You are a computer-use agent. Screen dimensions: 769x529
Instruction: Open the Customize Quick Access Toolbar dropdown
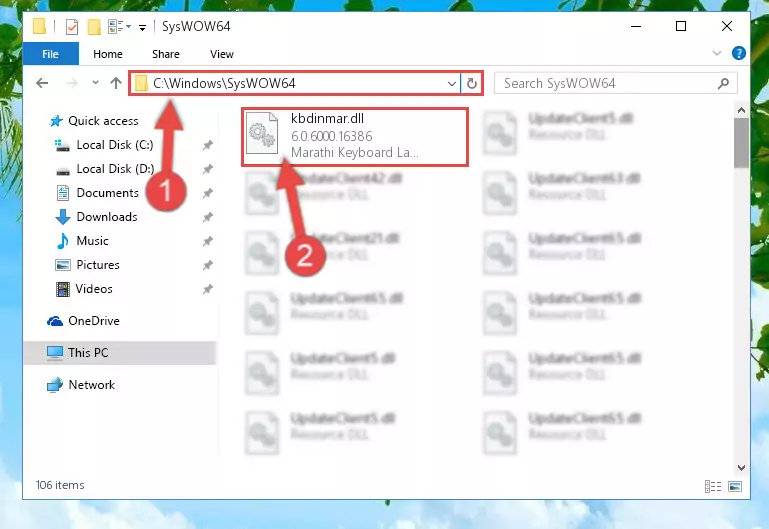point(142,27)
